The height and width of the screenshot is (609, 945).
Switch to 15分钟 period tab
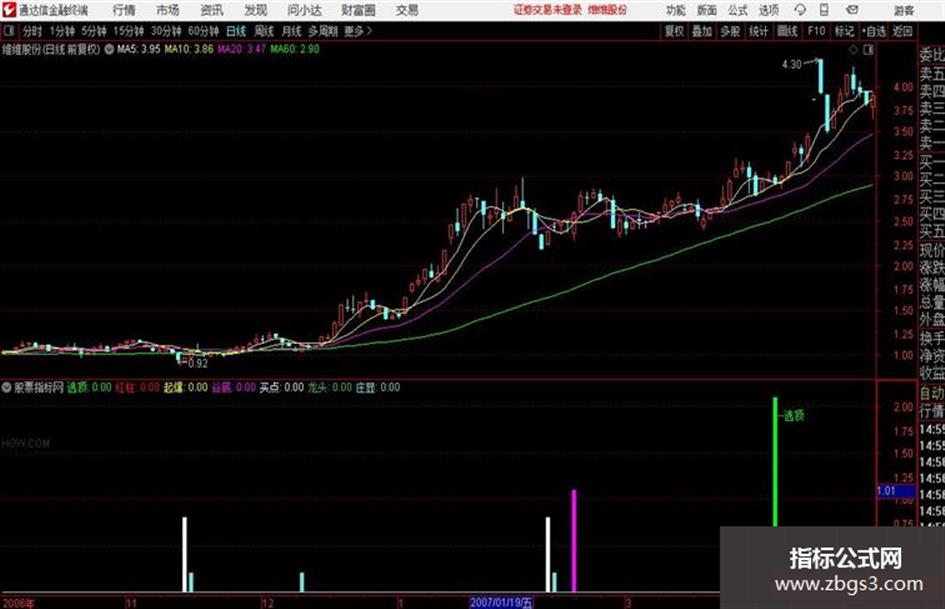point(129,31)
